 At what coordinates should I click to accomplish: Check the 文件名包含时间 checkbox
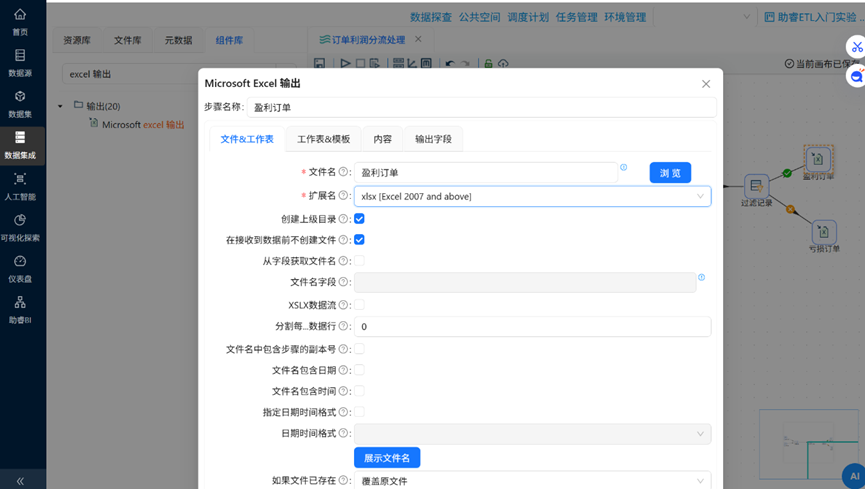click(x=359, y=391)
